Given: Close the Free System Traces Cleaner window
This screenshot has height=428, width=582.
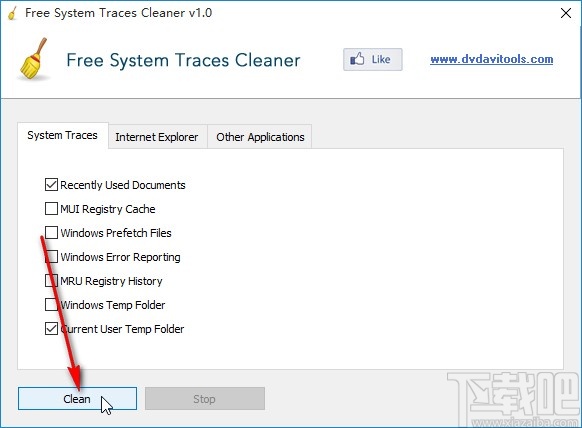Looking at the screenshot, I should (566, 13).
